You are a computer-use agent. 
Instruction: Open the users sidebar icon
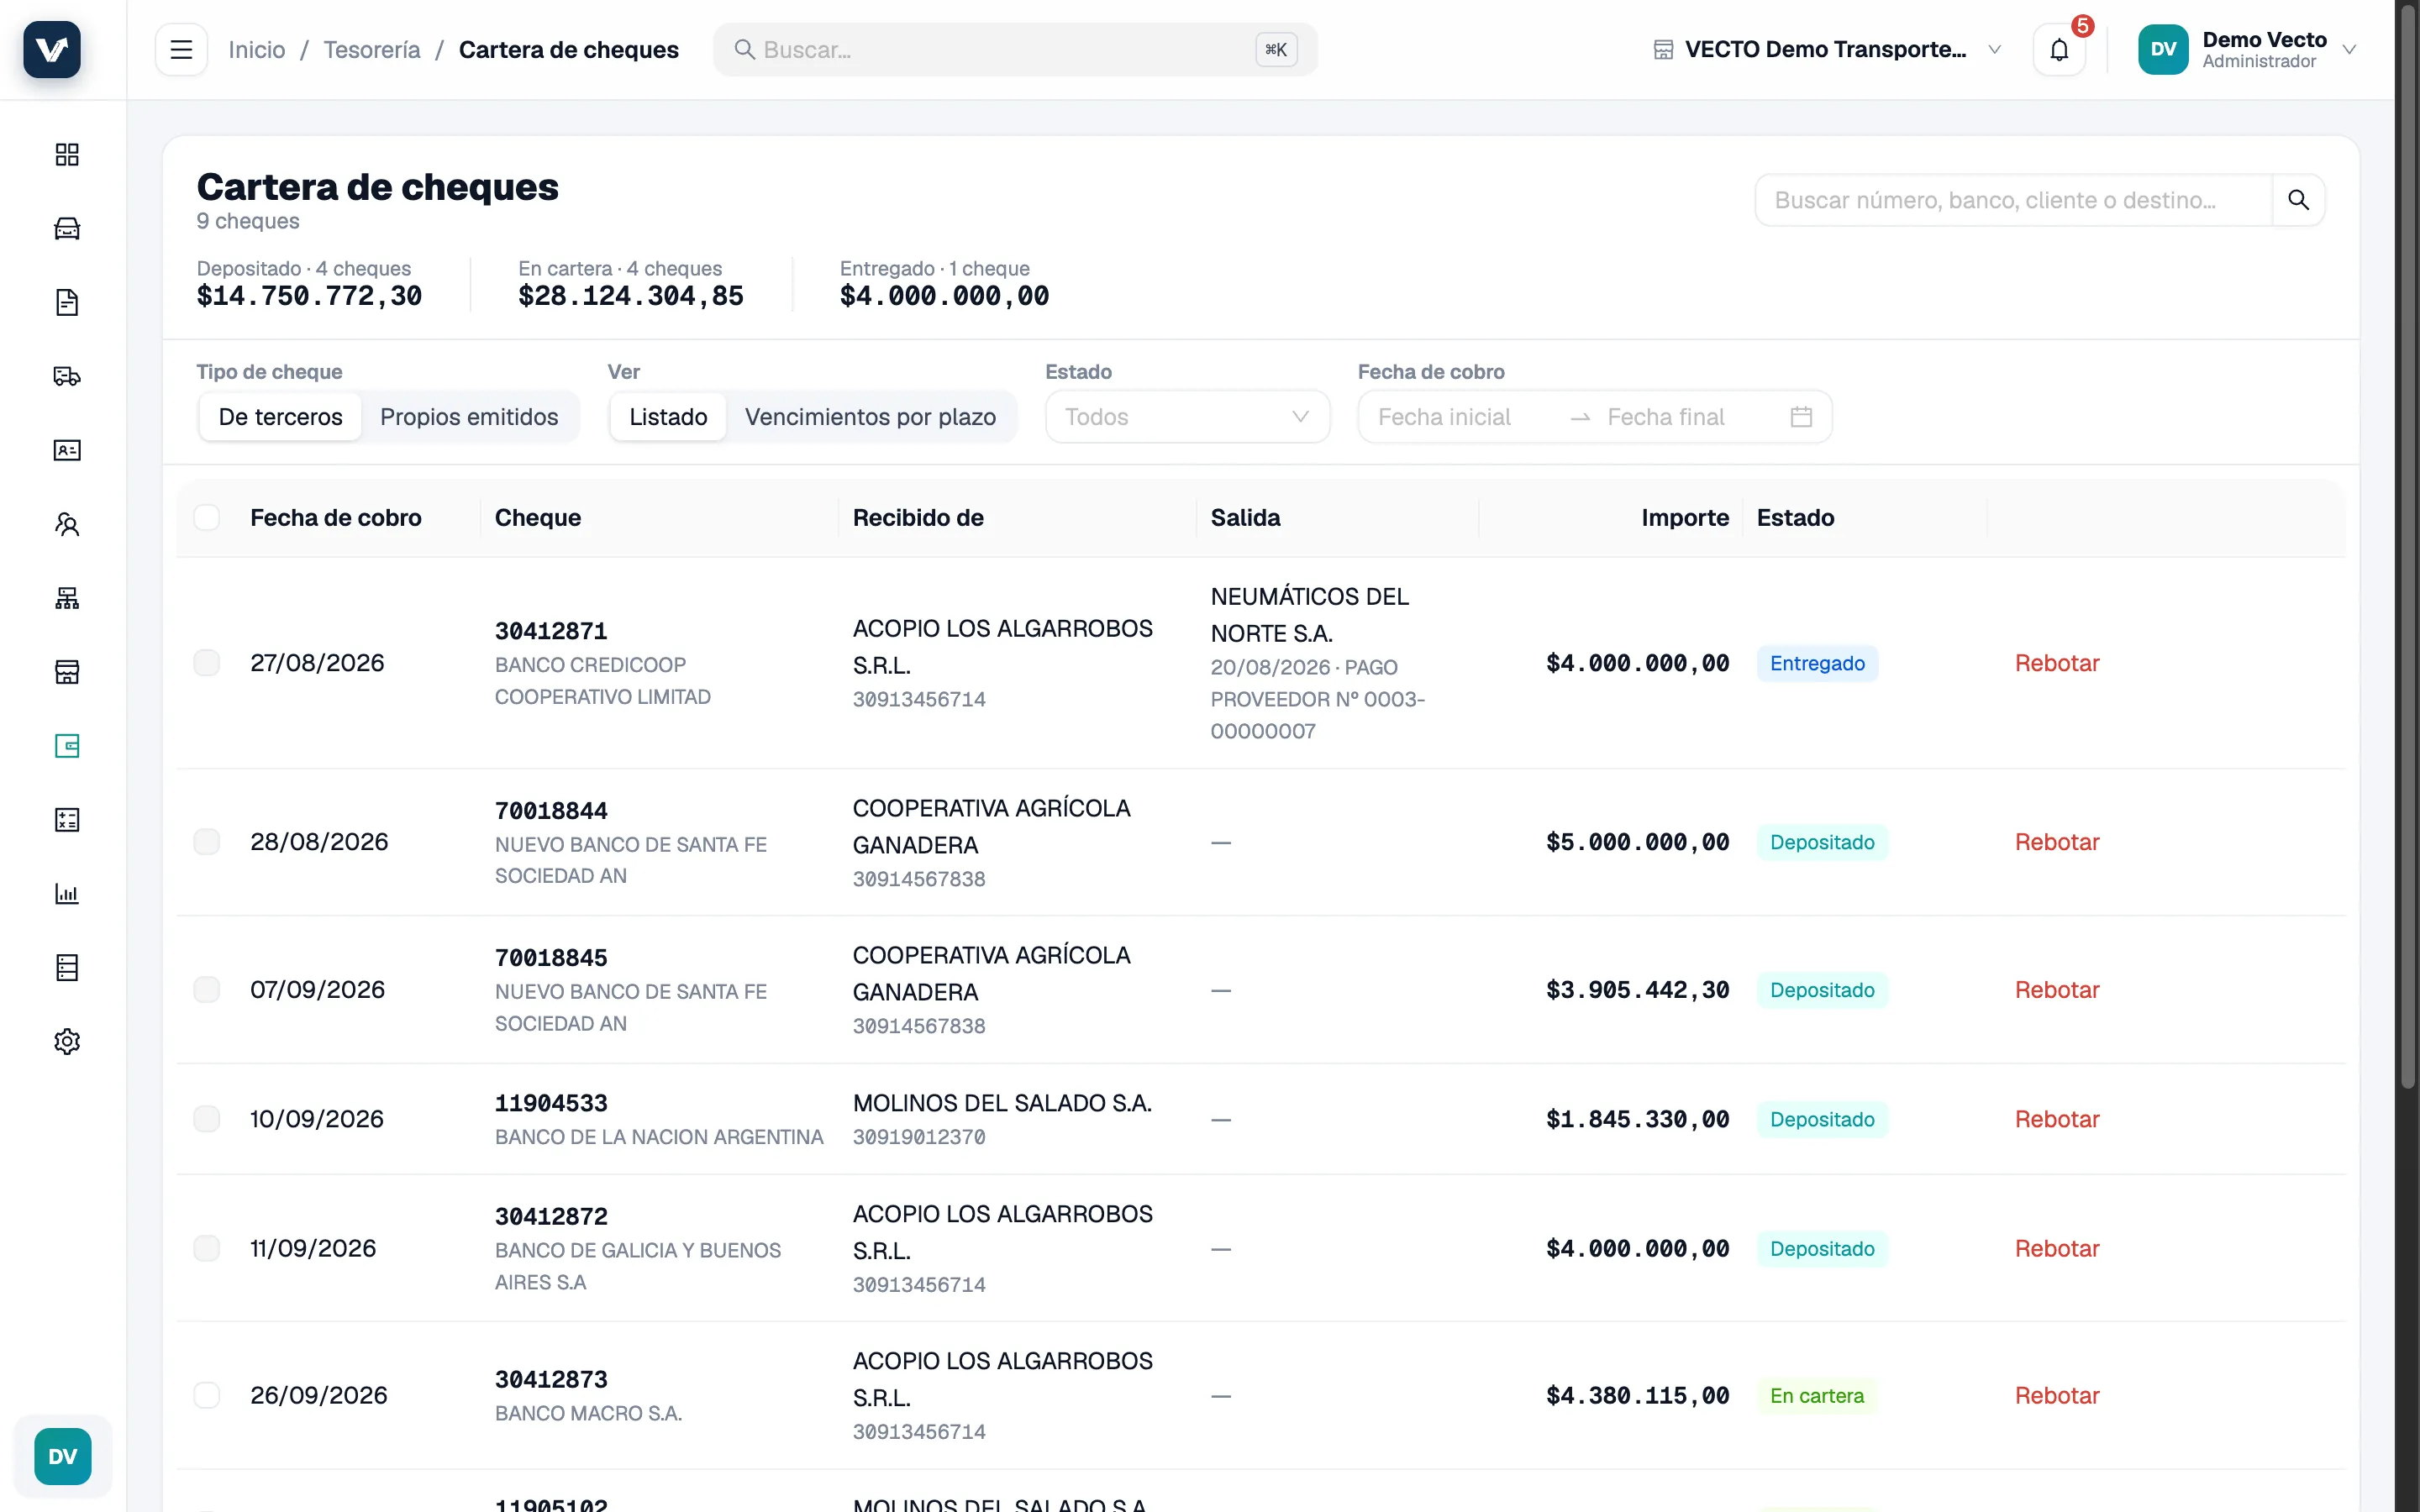point(67,524)
